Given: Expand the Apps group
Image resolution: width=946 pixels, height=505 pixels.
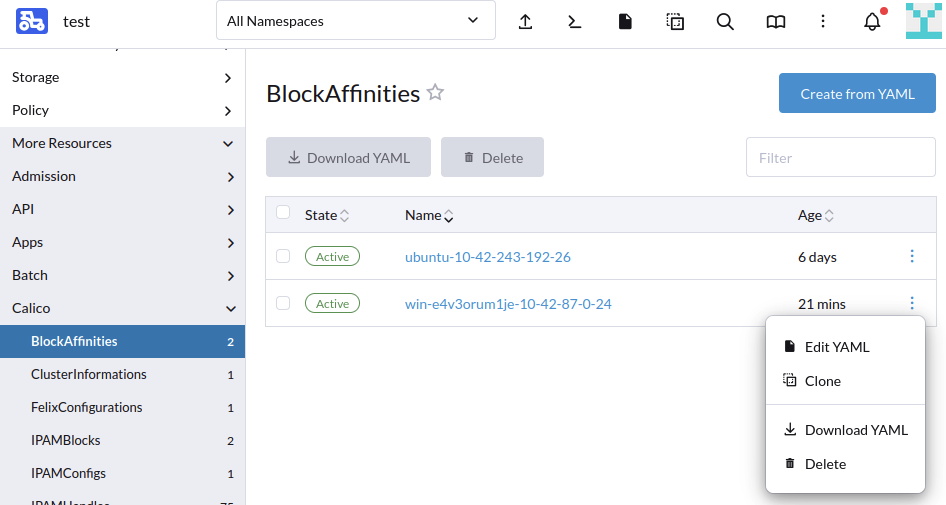Looking at the screenshot, I should click(122, 243).
